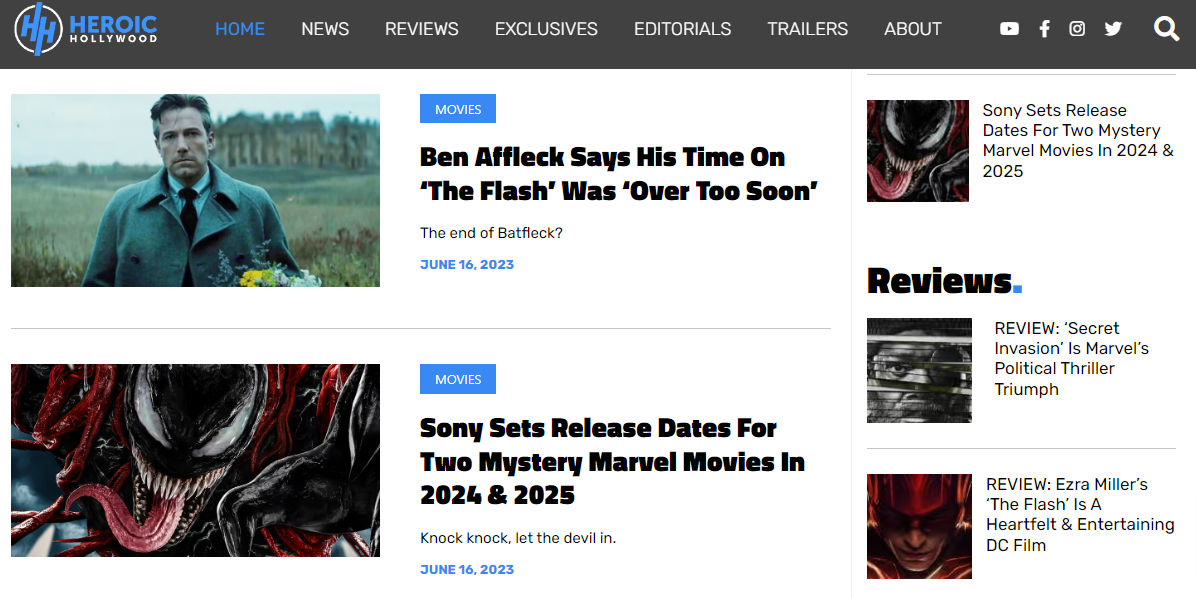1196x598 pixels.
Task: Open the About menu item
Action: point(913,29)
